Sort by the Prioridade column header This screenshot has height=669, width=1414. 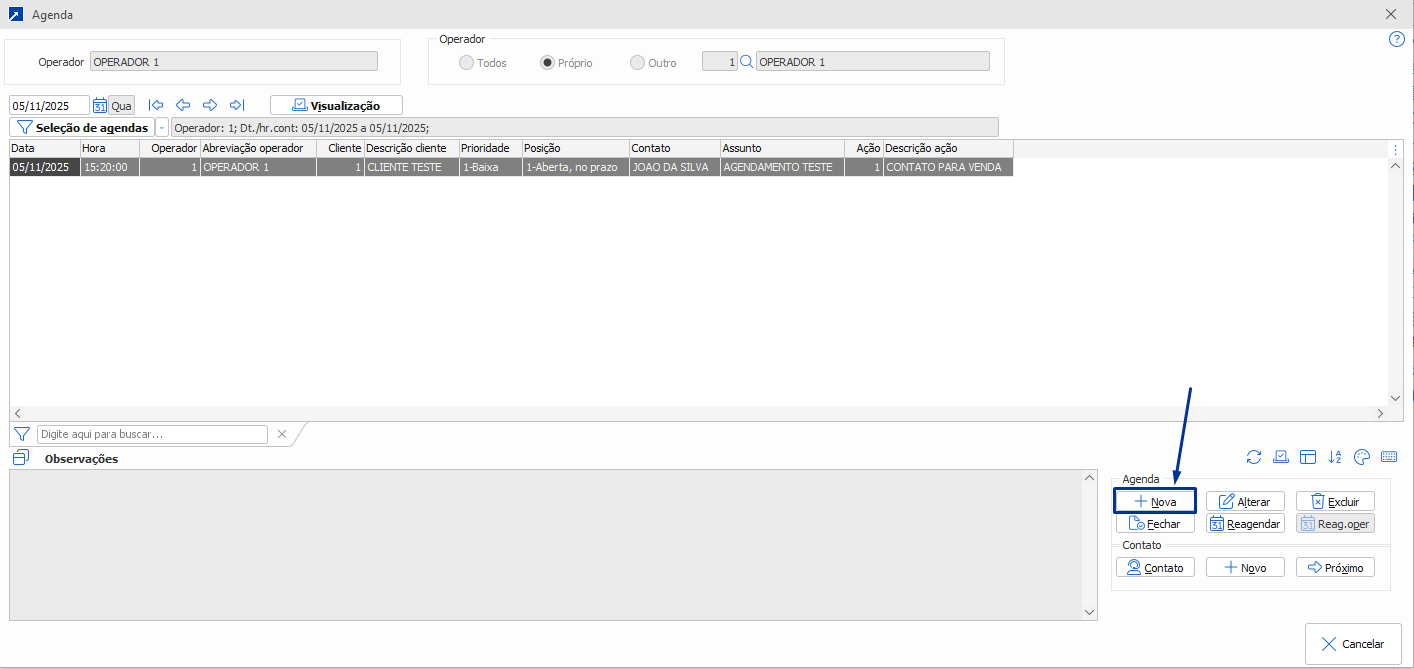pyautogui.click(x=490, y=148)
